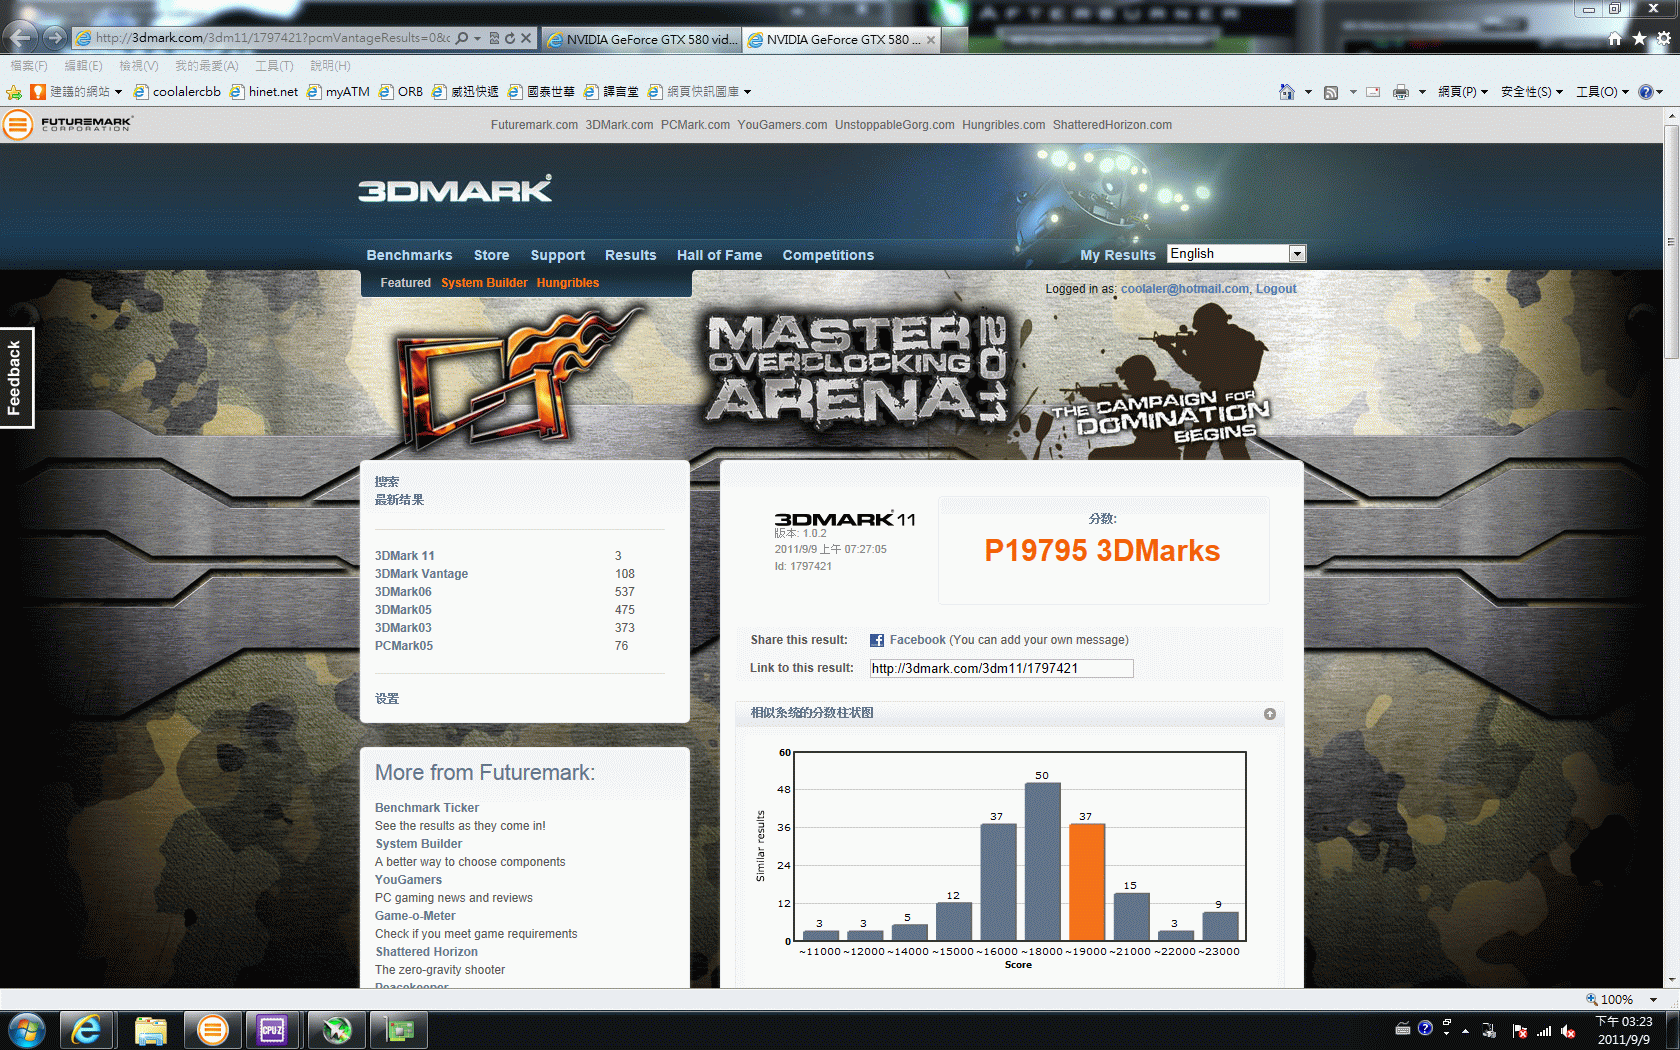Open the 3DMark06 results link
The height and width of the screenshot is (1050, 1680).
point(403,592)
